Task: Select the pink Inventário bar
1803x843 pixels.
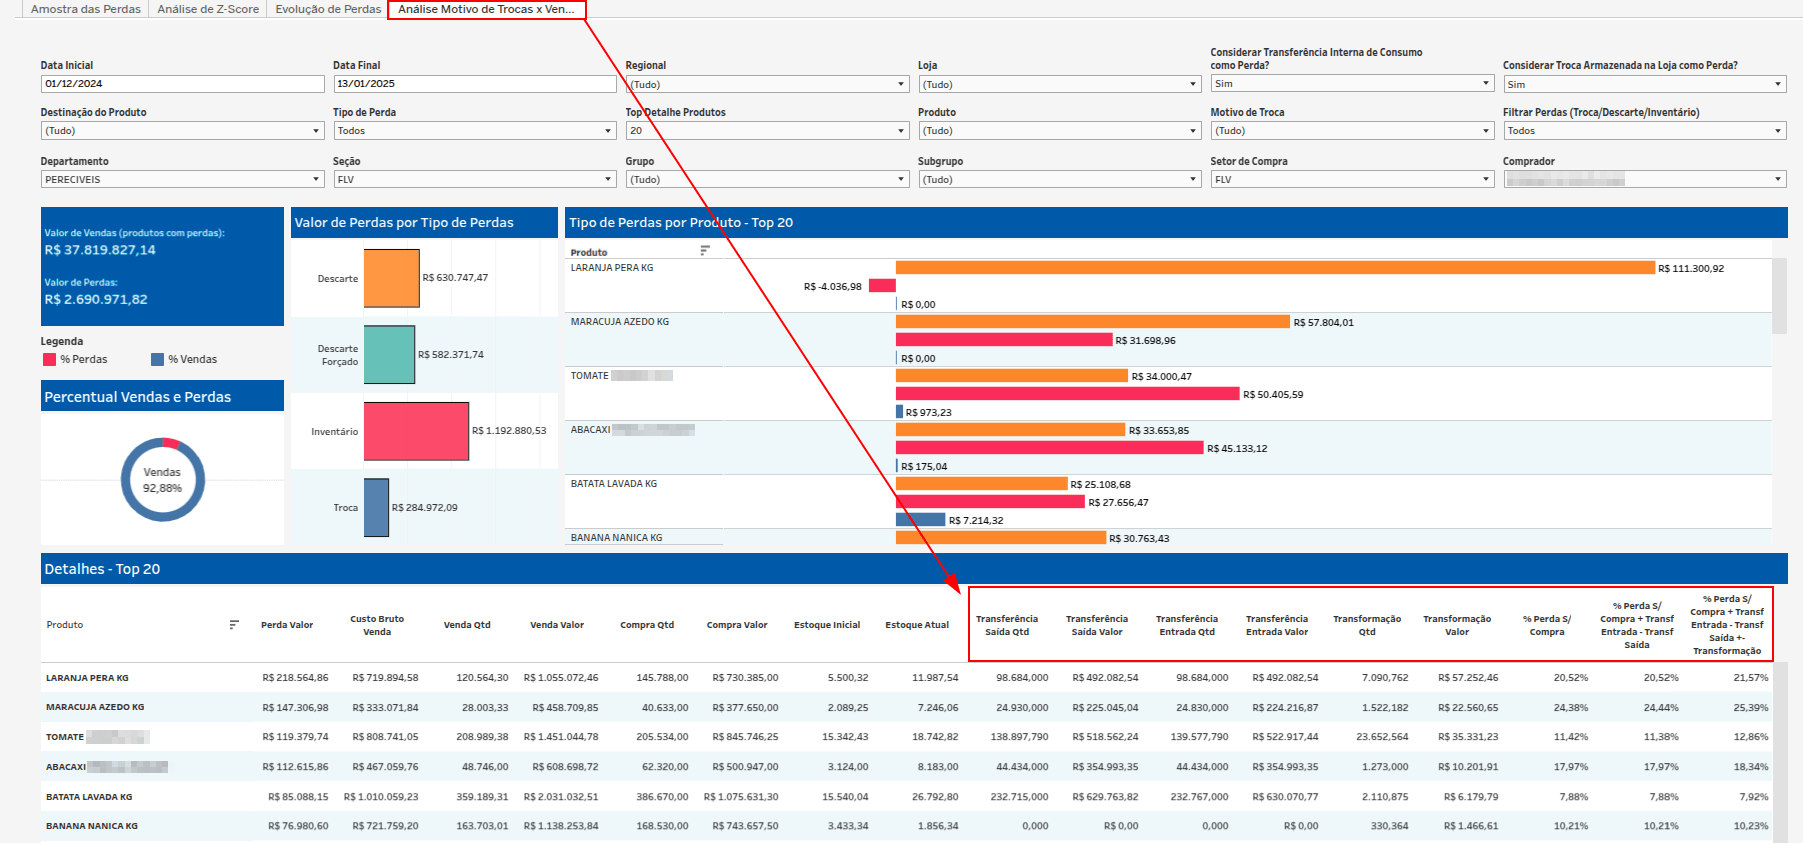Action: coord(416,431)
